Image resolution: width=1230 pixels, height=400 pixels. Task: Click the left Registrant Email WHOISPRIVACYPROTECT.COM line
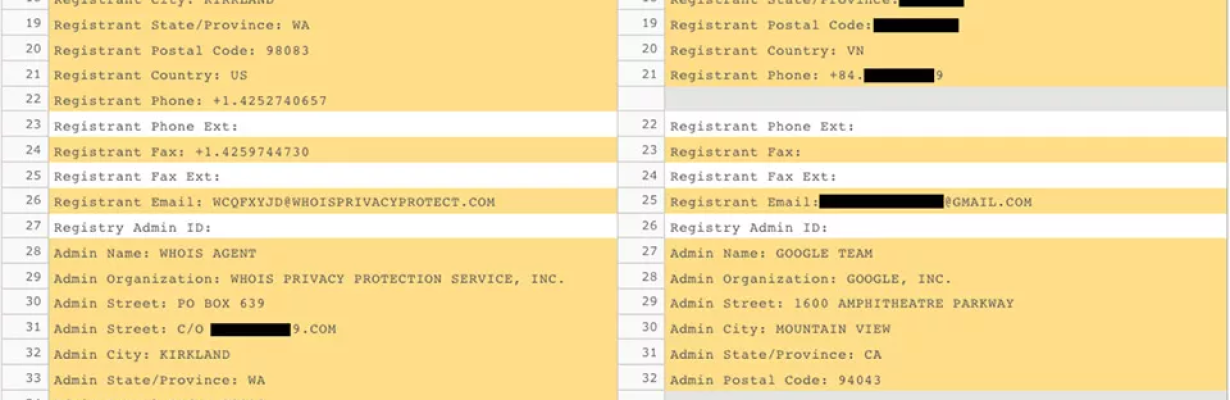[332, 201]
